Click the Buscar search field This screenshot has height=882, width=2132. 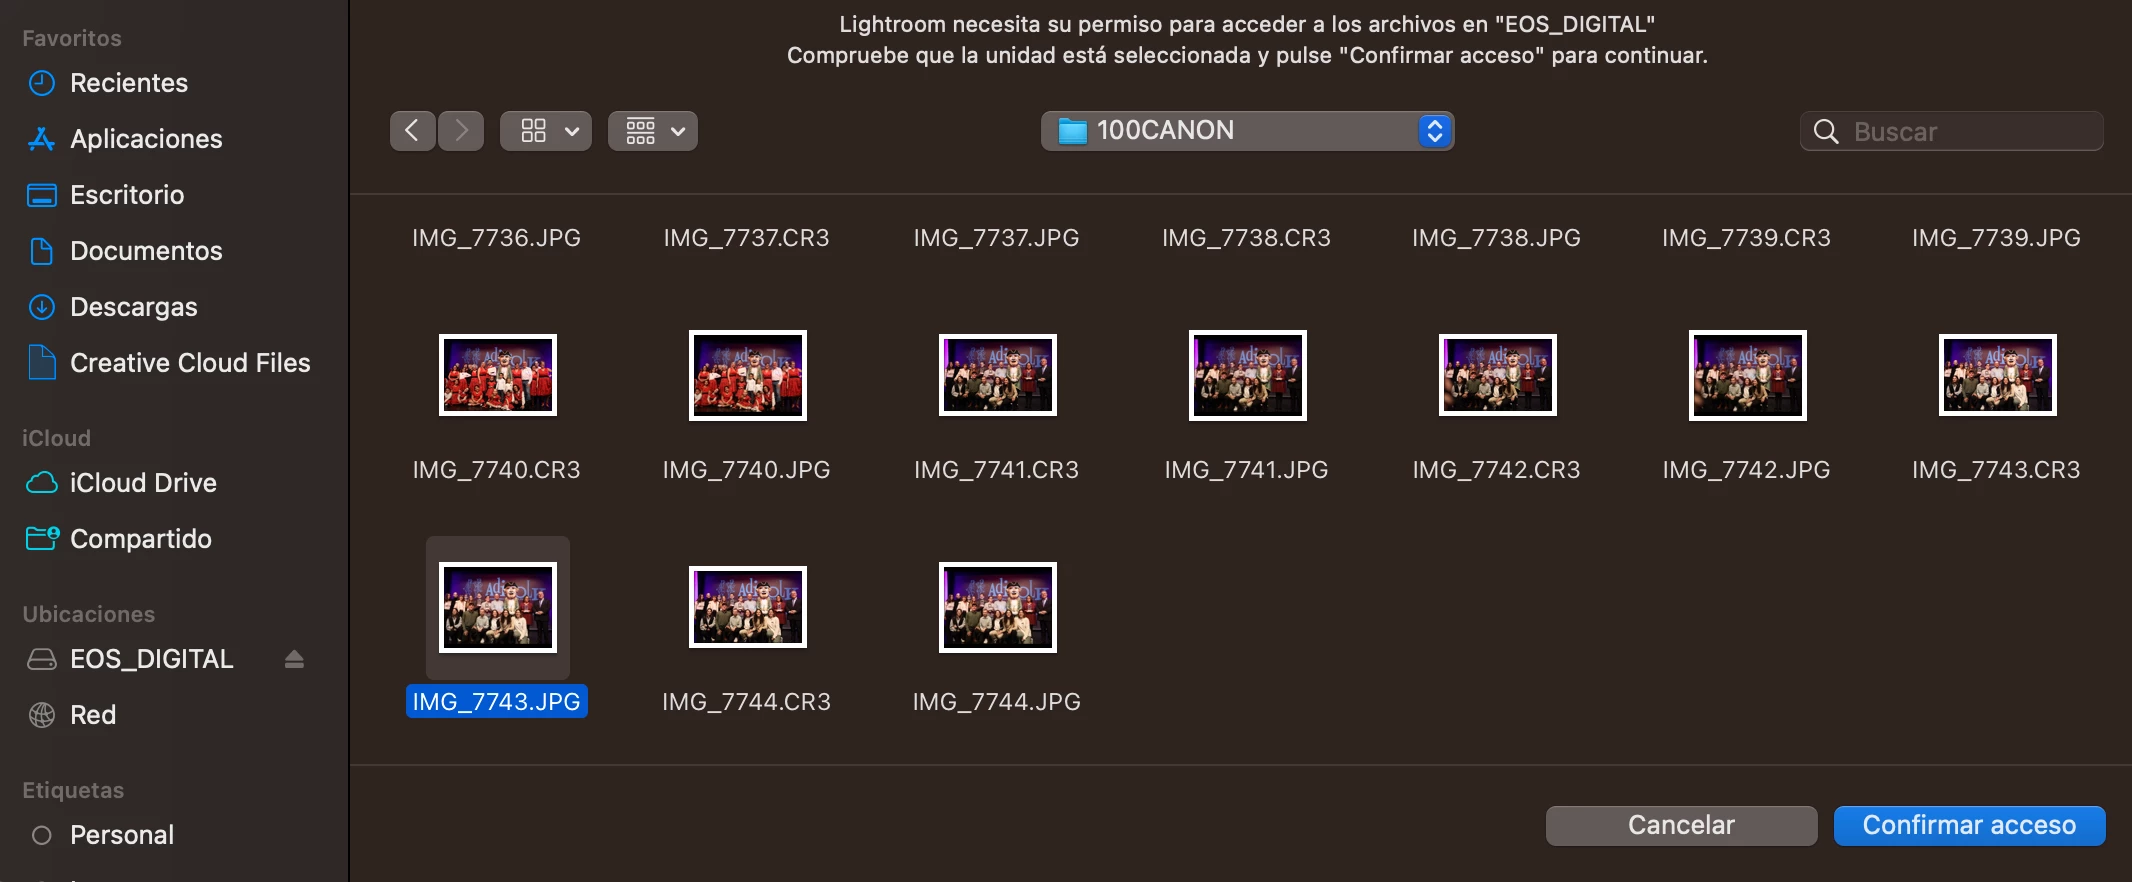pyautogui.click(x=1951, y=131)
